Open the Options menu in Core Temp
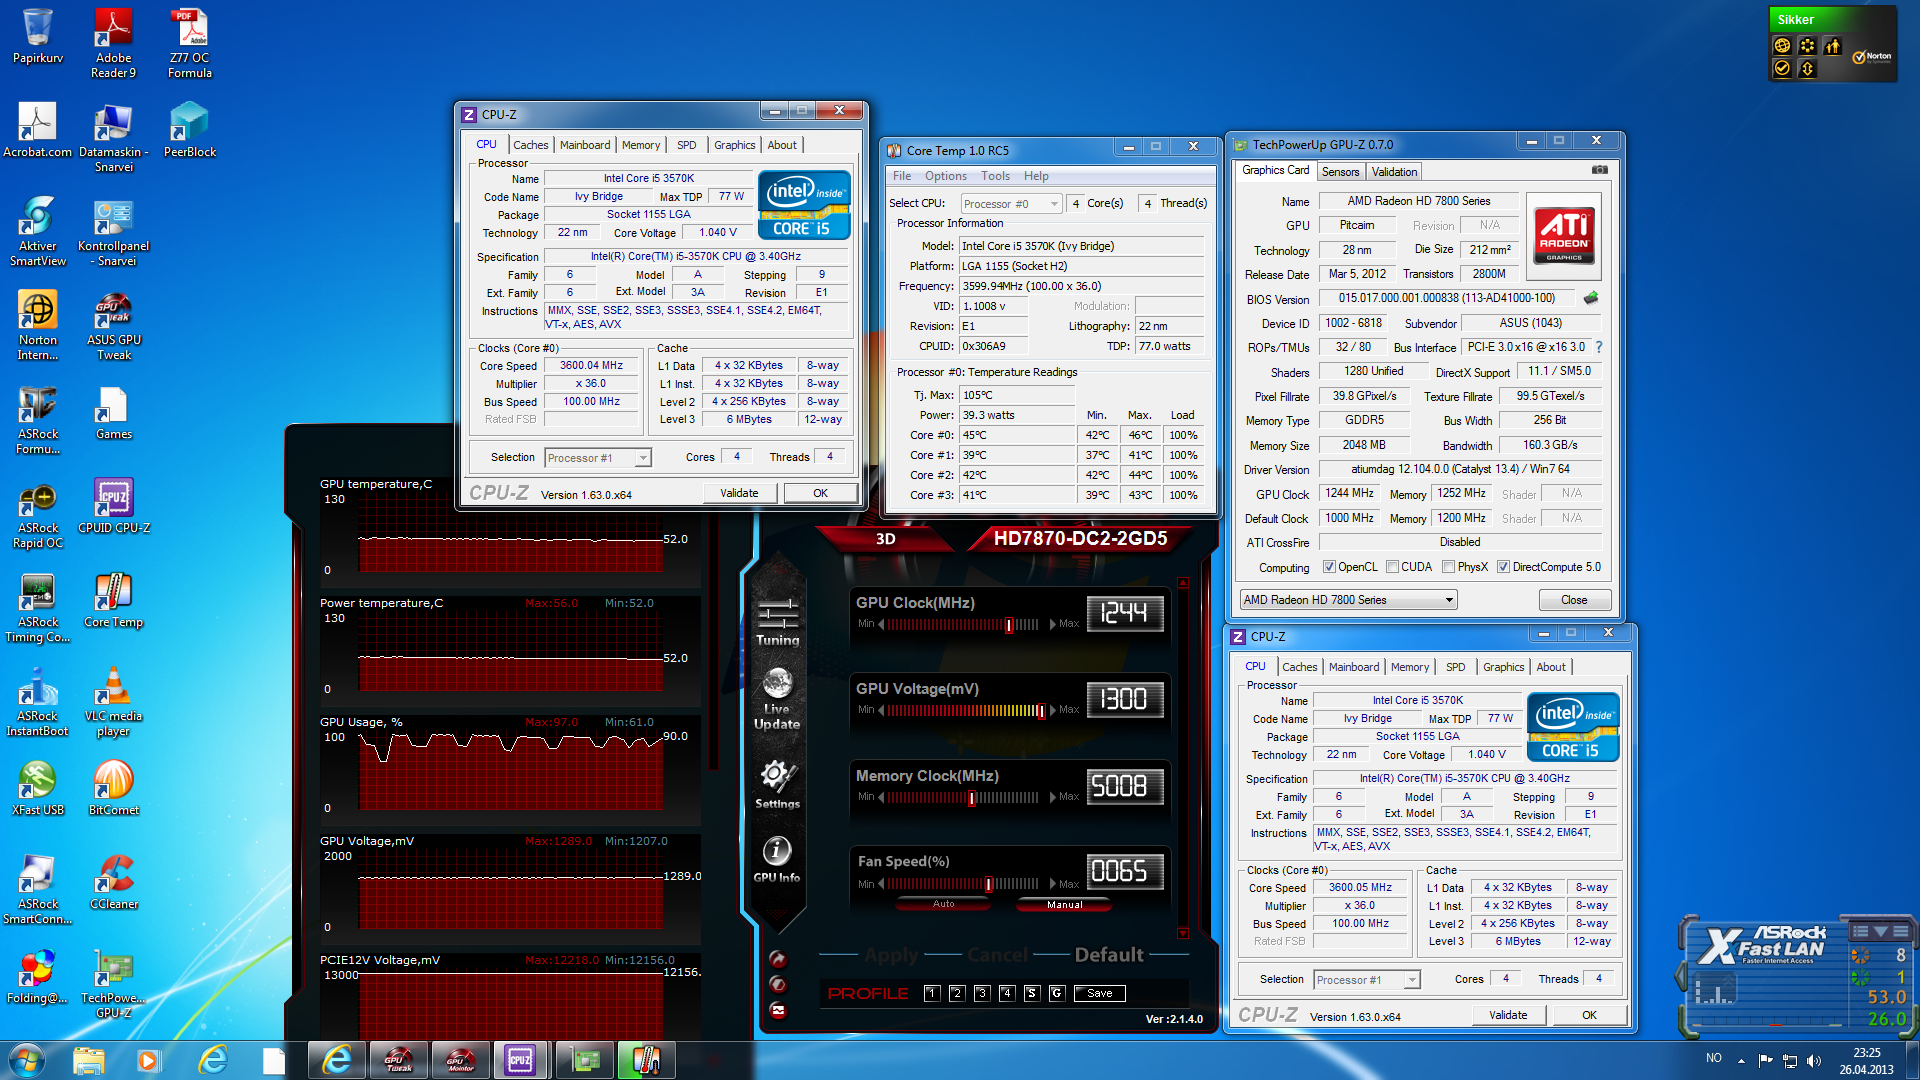 pyautogui.click(x=945, y=176)
